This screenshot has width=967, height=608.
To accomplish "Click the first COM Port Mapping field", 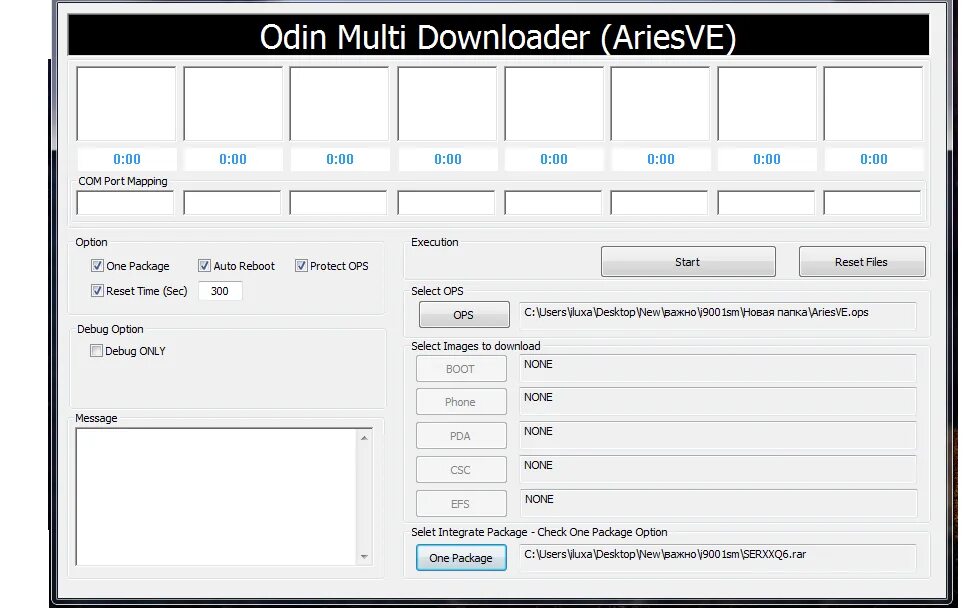I will tap(125, 203).
